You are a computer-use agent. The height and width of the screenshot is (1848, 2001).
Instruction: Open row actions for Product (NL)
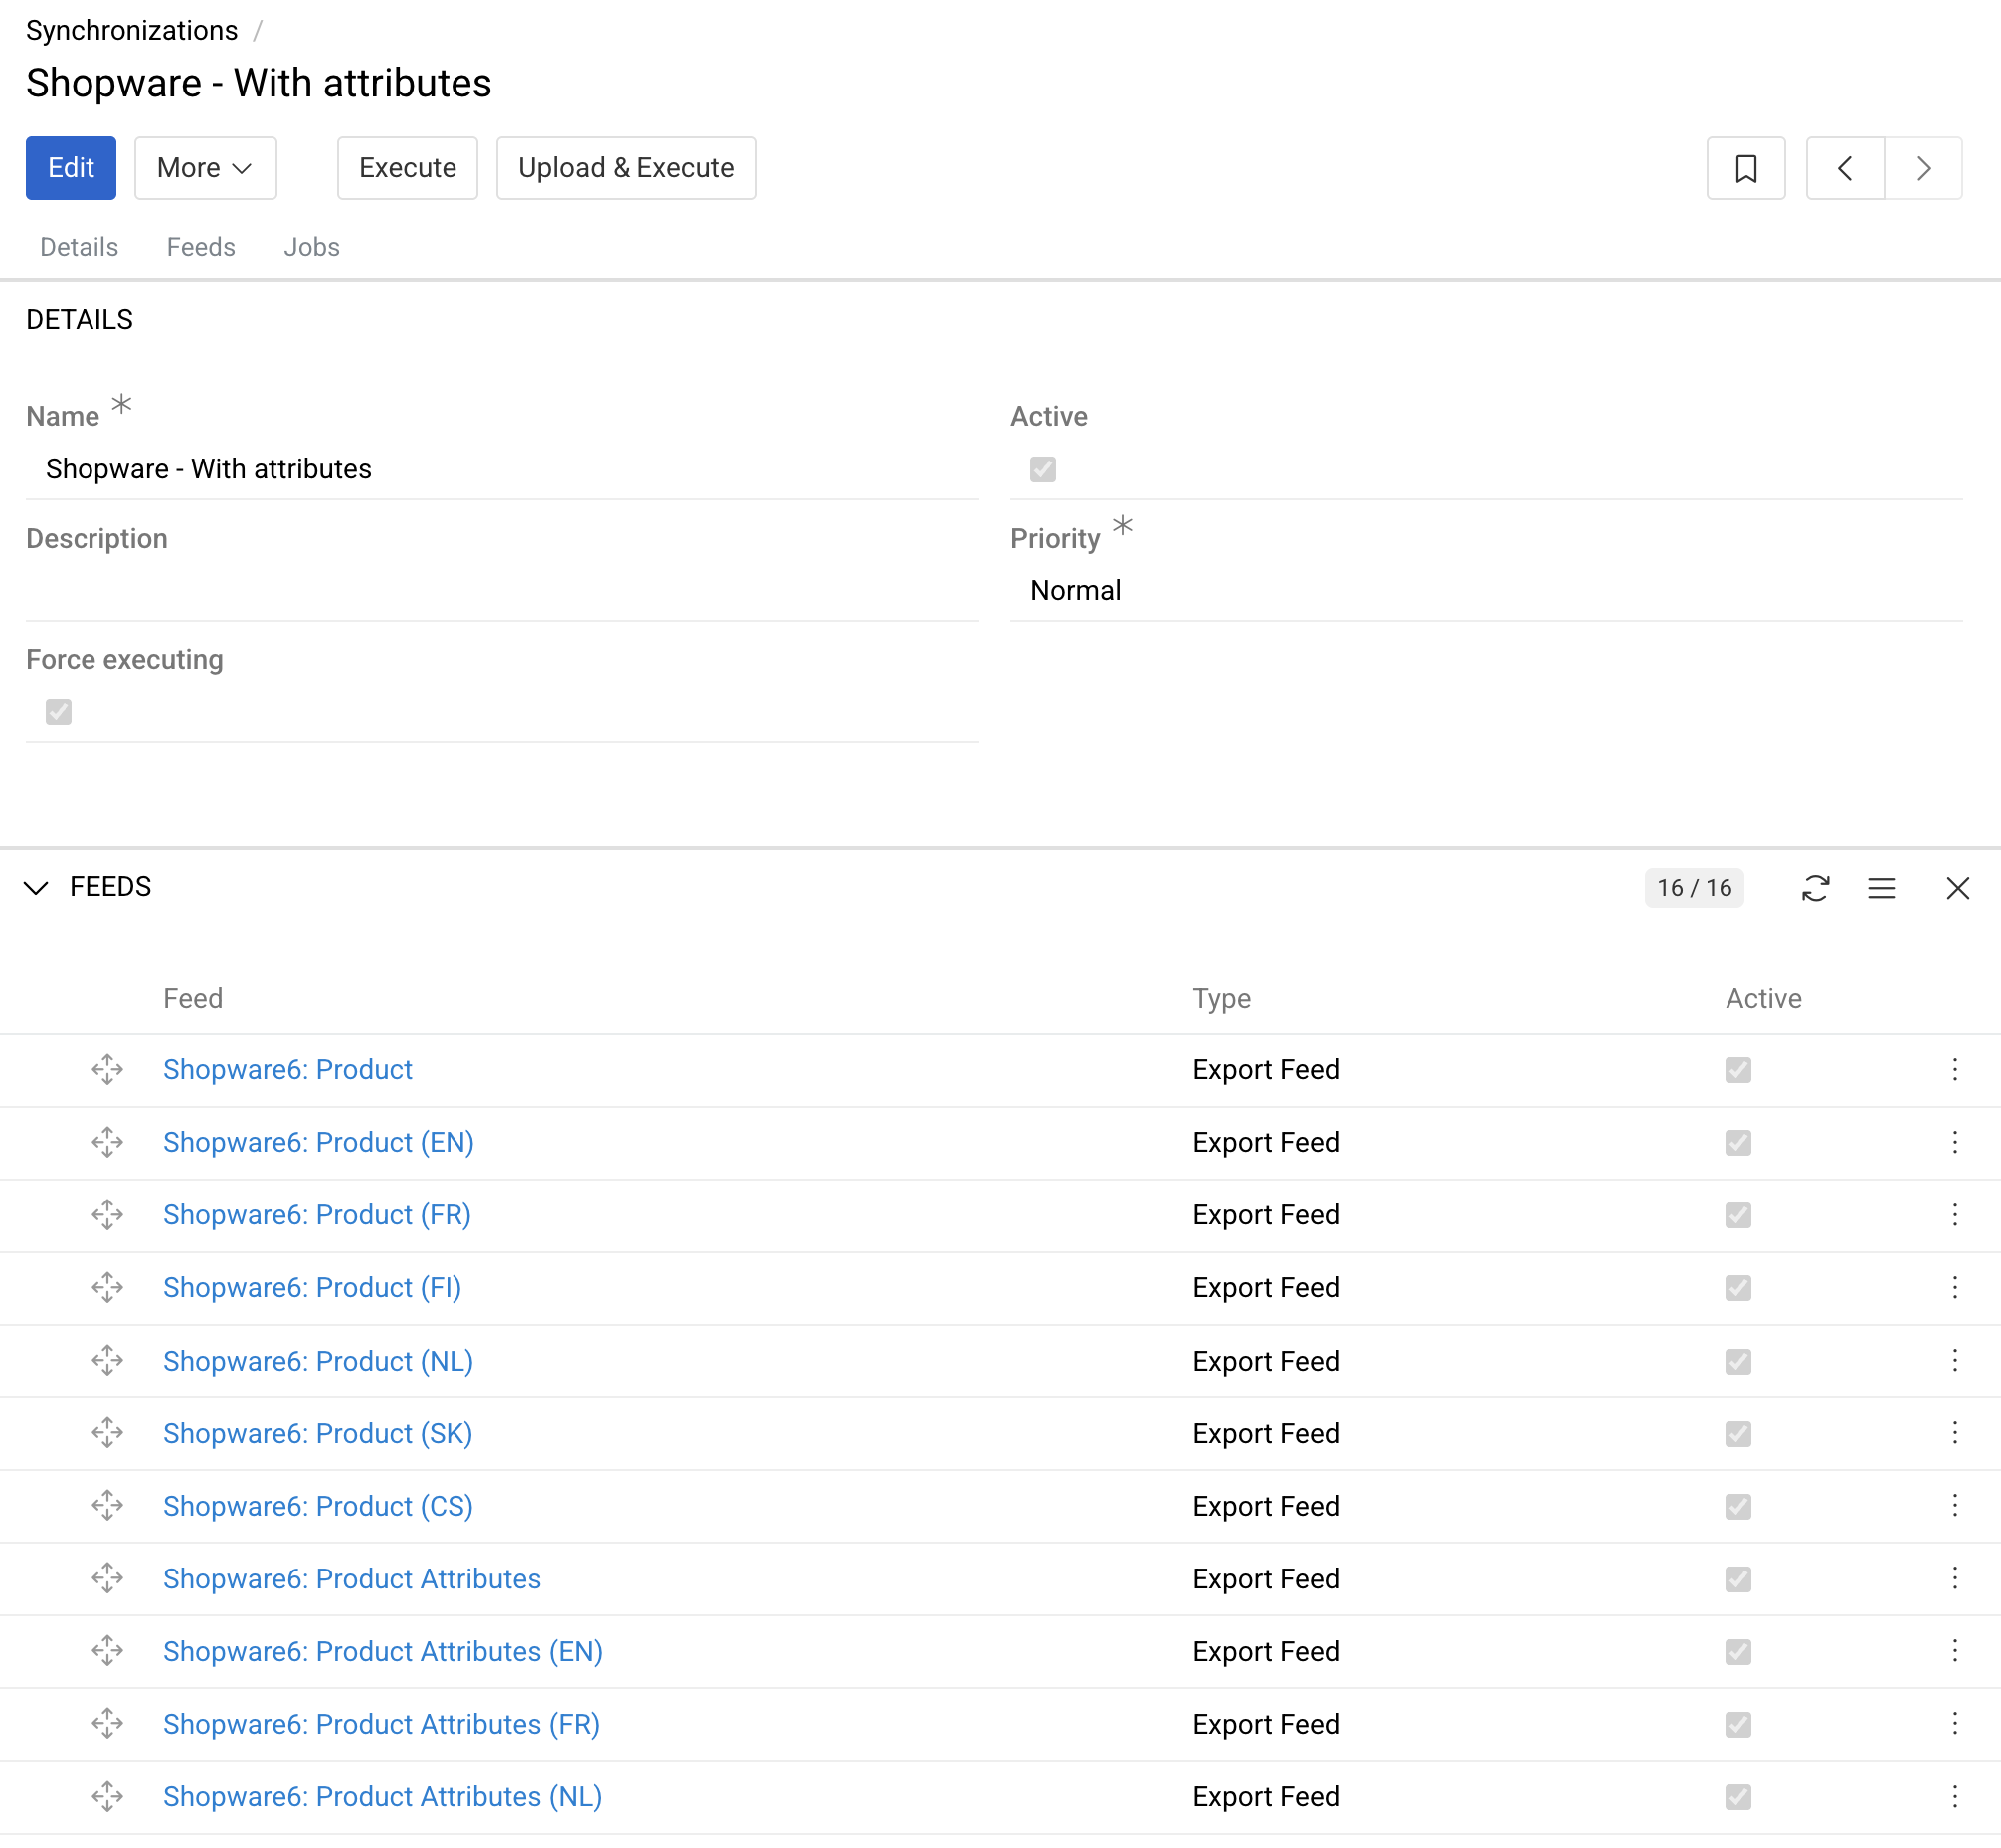1954,1361
